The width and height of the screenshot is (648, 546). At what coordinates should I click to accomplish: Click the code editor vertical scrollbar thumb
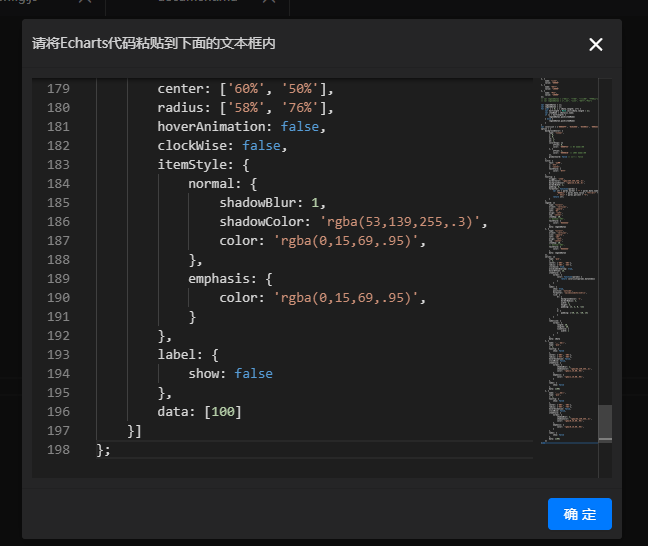click(x=605, y=423)
